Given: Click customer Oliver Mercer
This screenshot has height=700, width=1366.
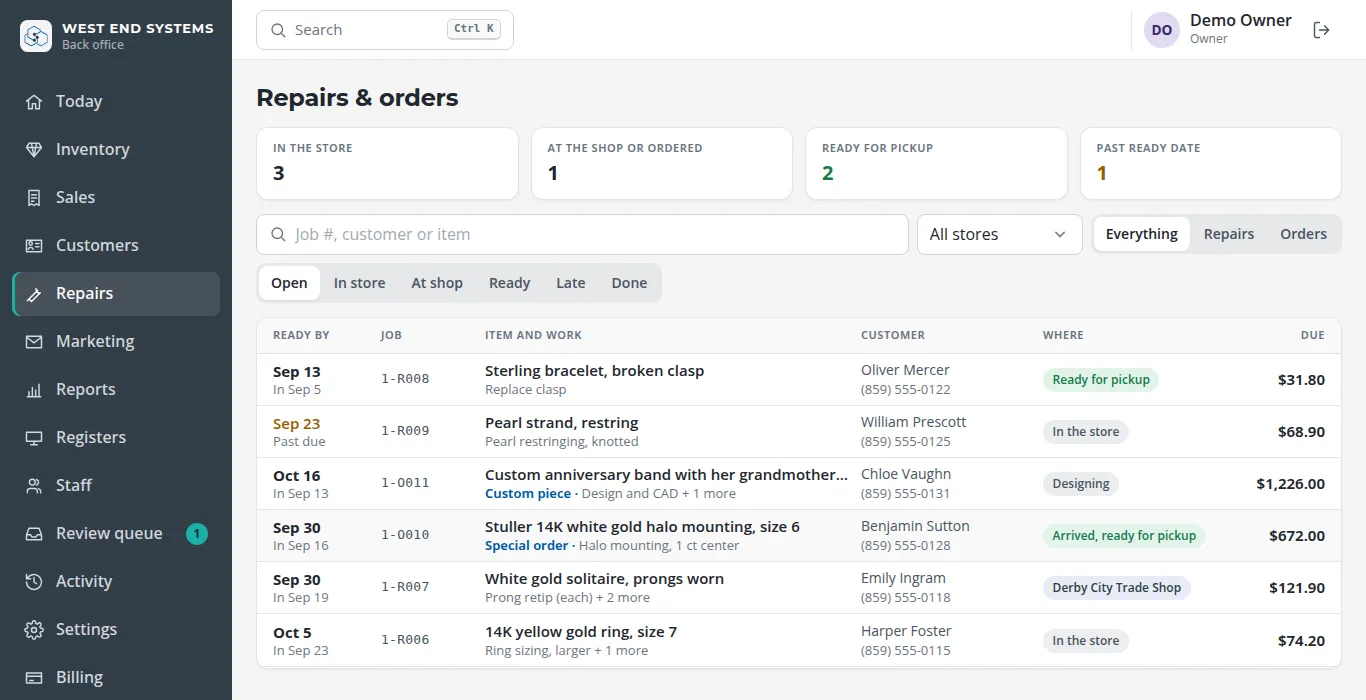Looking at the screenshot, I should 905,370.
